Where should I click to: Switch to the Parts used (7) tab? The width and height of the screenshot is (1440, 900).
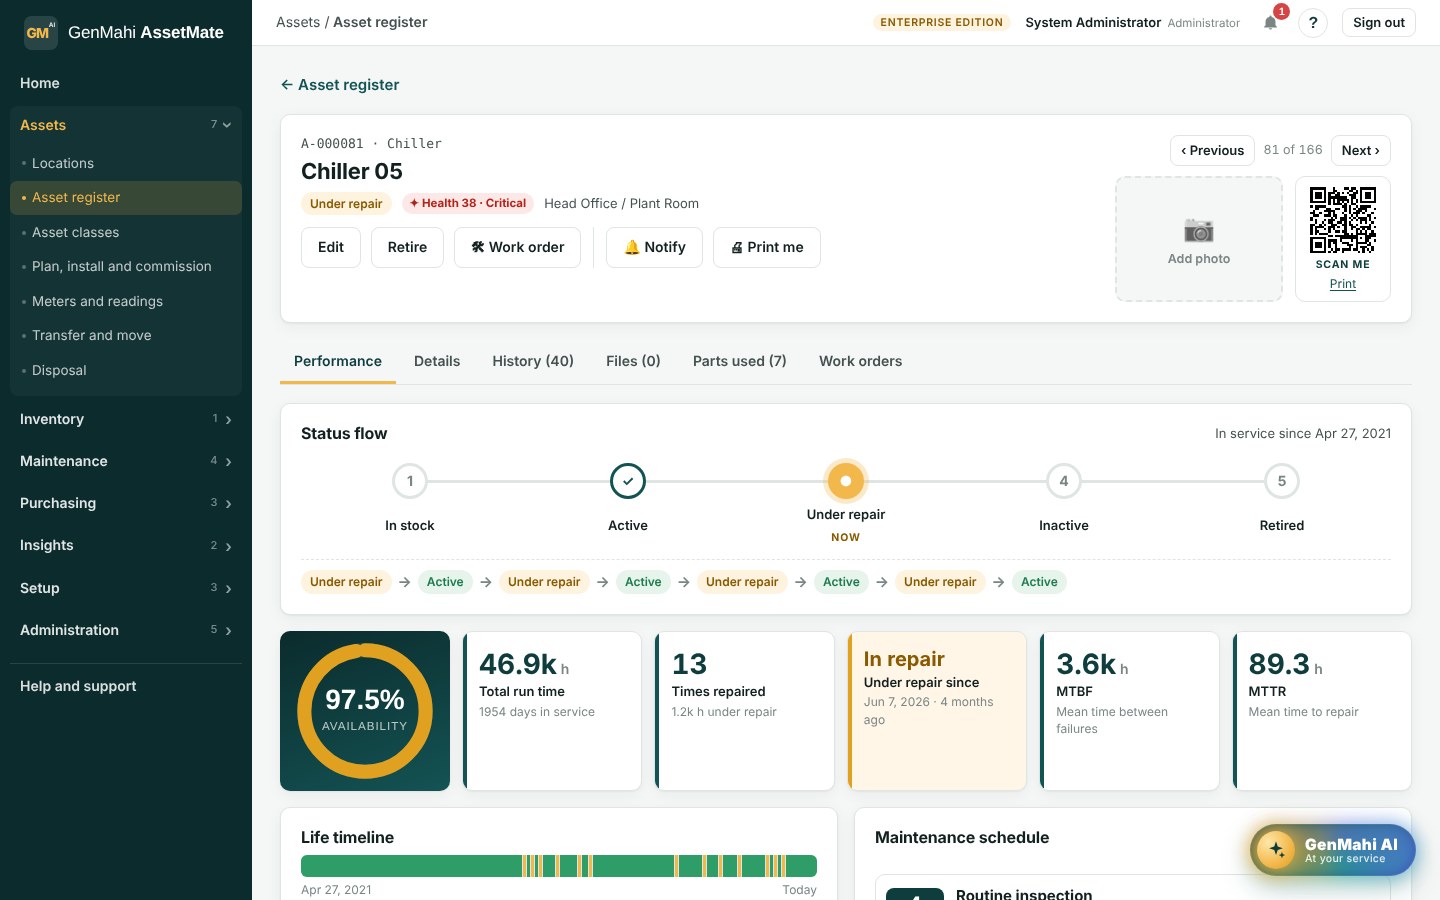coord(740,361)
